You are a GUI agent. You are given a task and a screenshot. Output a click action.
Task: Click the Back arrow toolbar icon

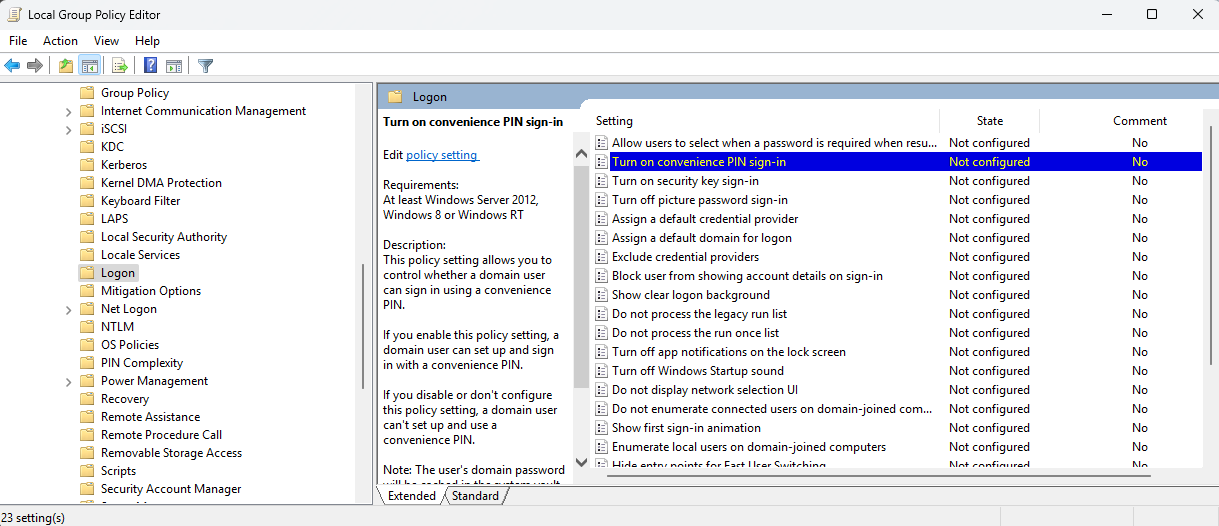pos(12,66)
